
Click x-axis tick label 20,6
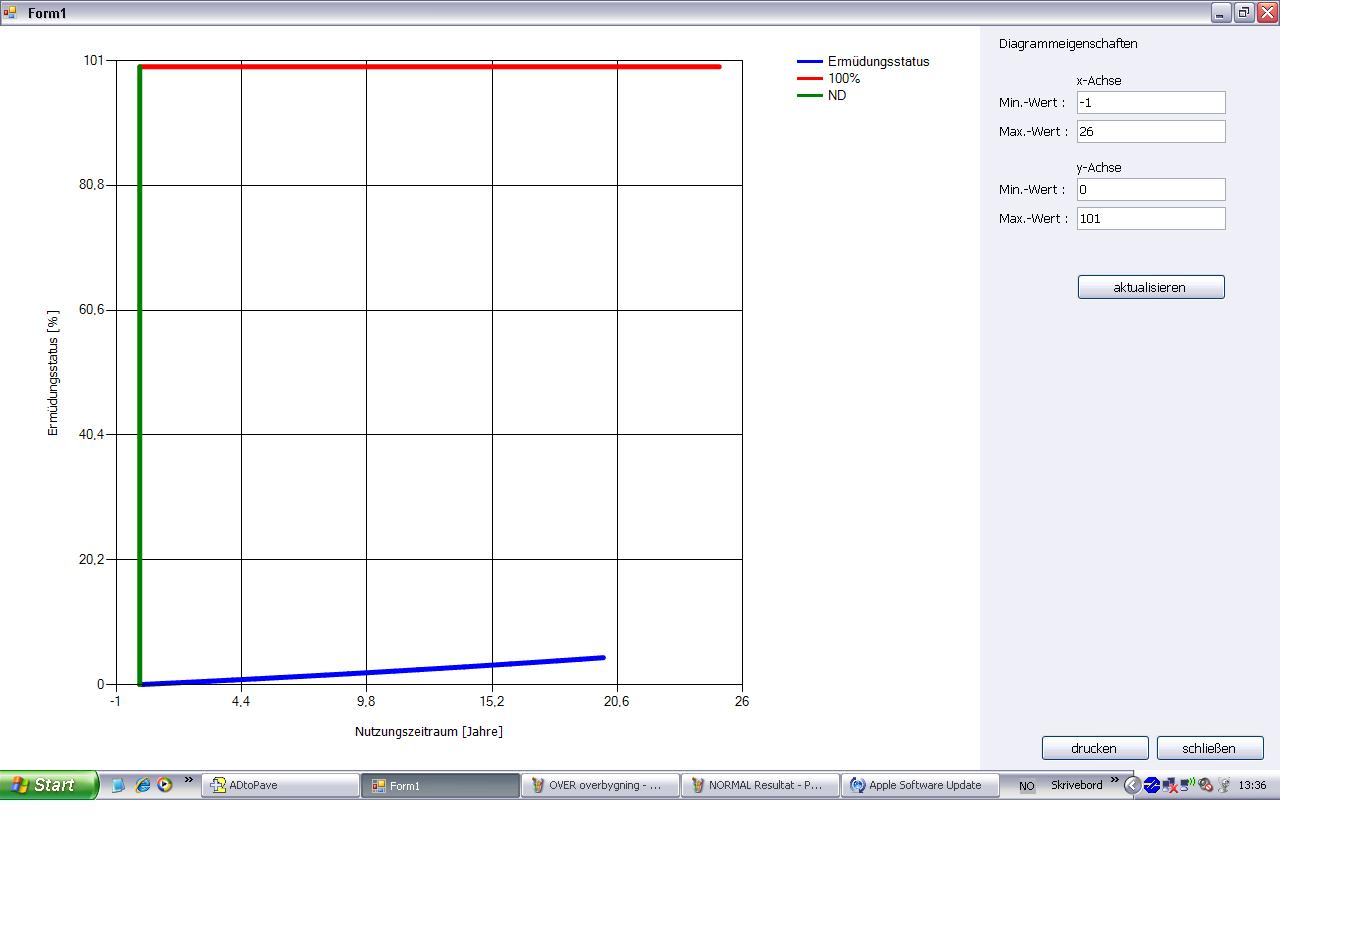point(617,702)
